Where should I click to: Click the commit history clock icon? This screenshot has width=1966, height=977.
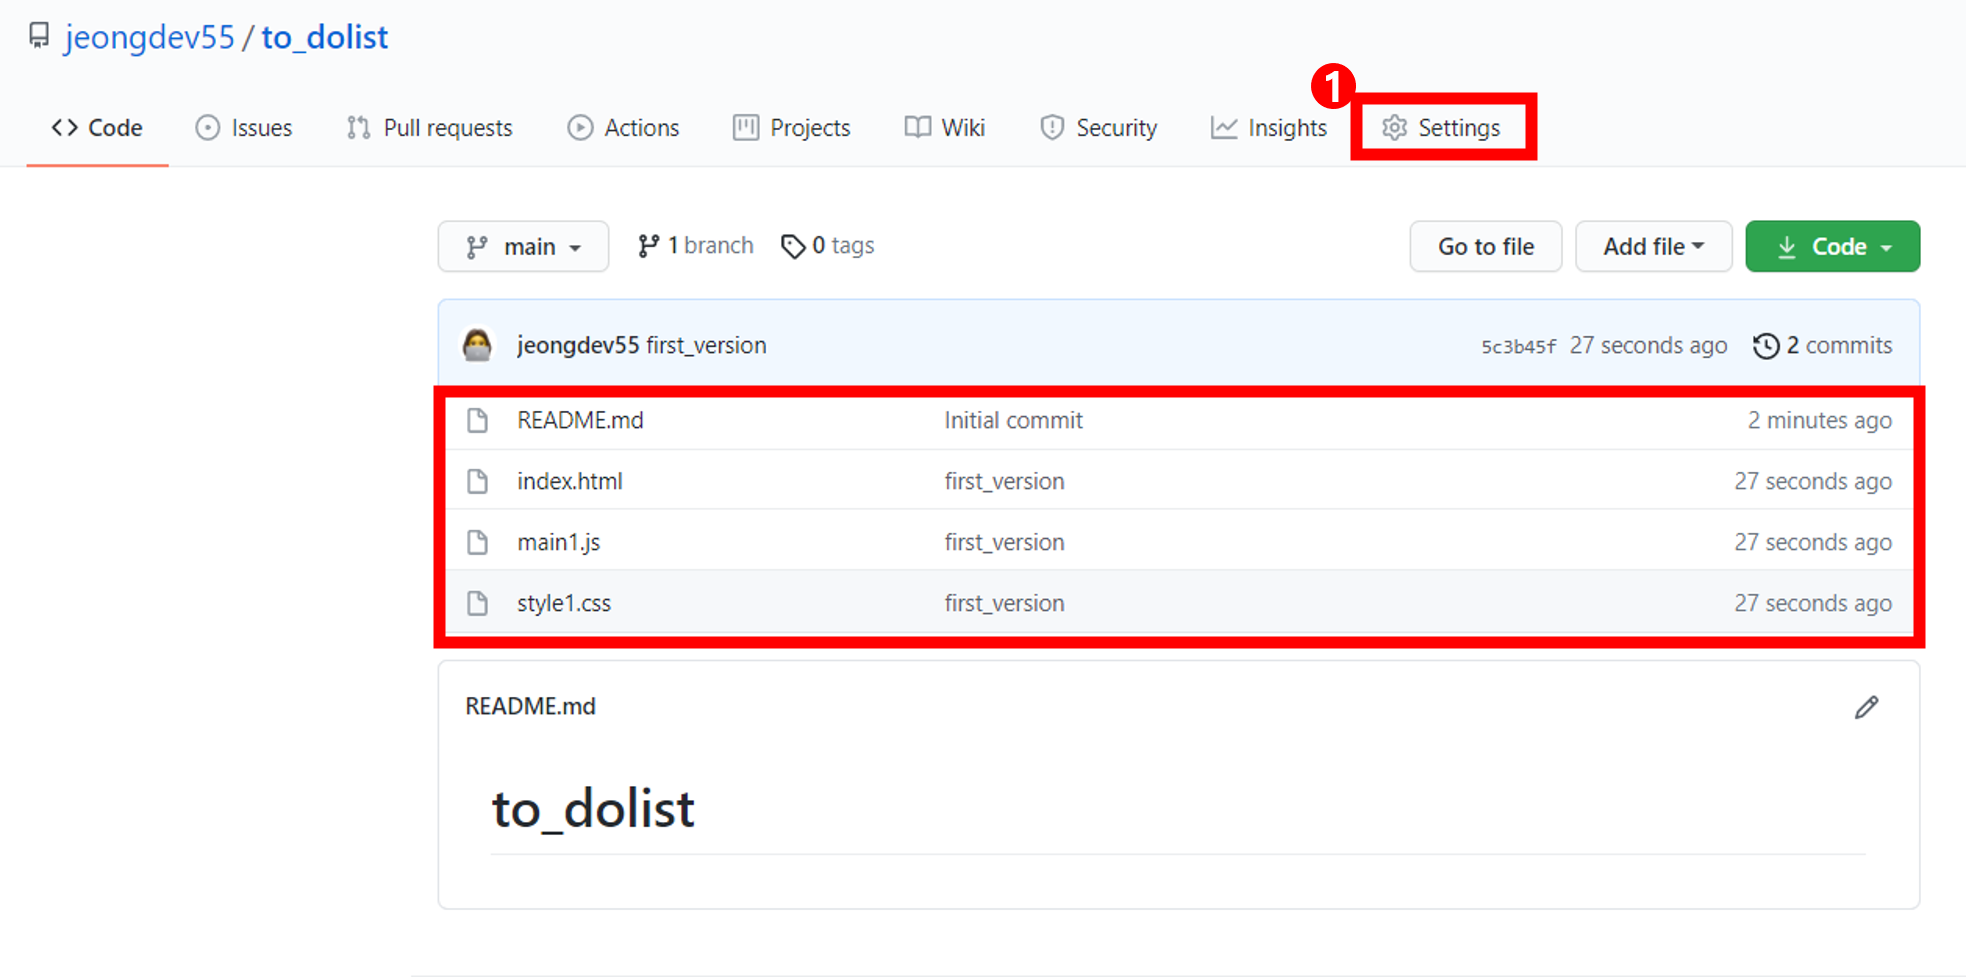coord(1766,346)
